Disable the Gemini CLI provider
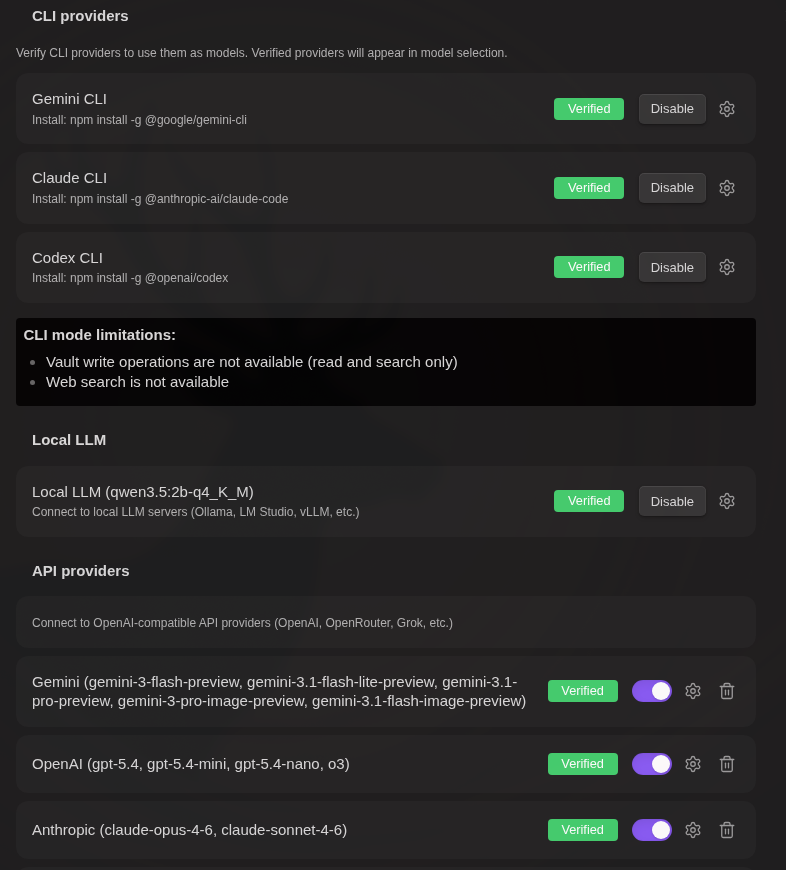The image size is (786, 870). 672,109
